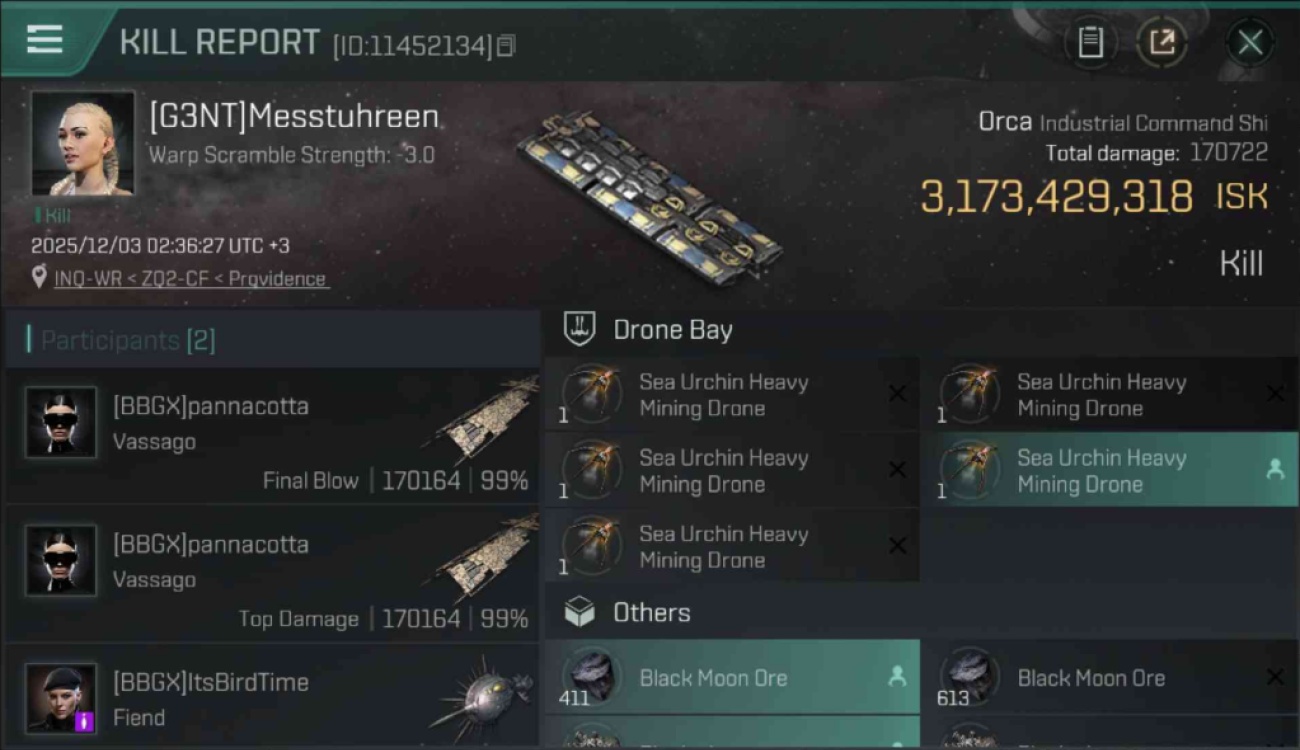Open the INQ-WR Providence location link
The image size is (1300, 750).
pyautogui.click(x=190, y=279)
